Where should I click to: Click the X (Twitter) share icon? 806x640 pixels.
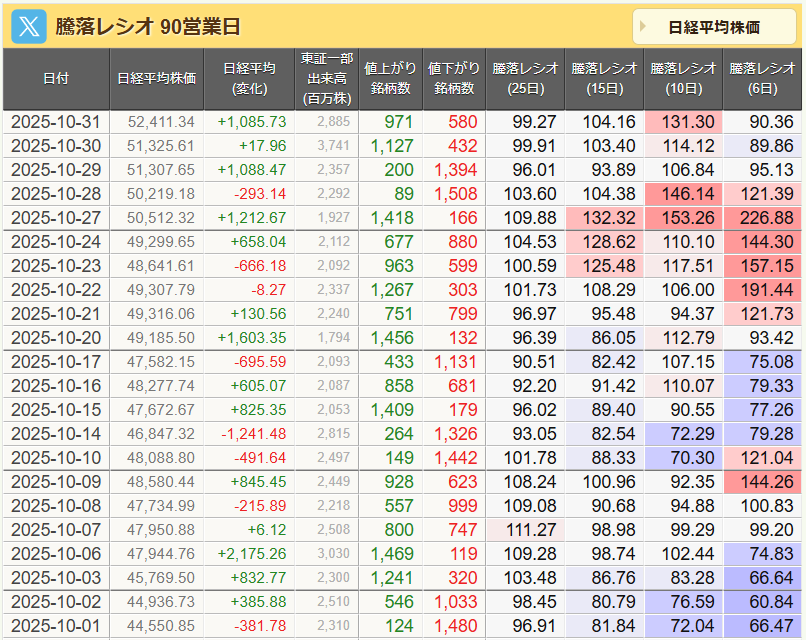[28, 26]
